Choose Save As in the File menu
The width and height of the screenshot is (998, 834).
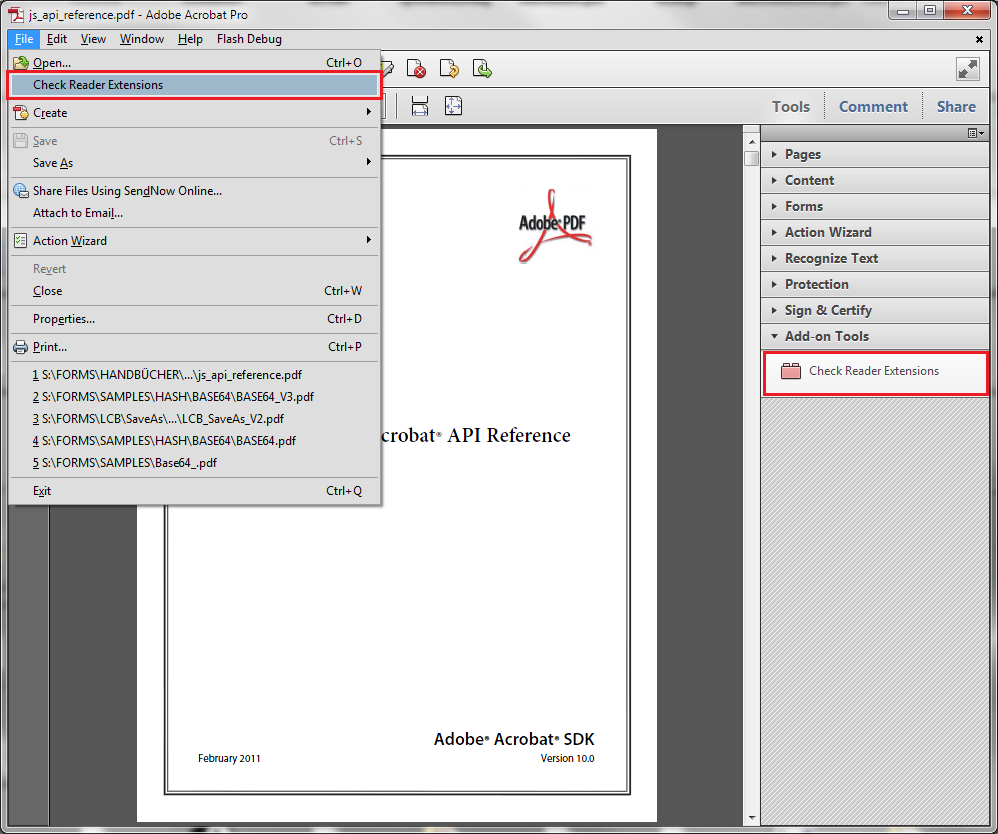pos(195,163)
